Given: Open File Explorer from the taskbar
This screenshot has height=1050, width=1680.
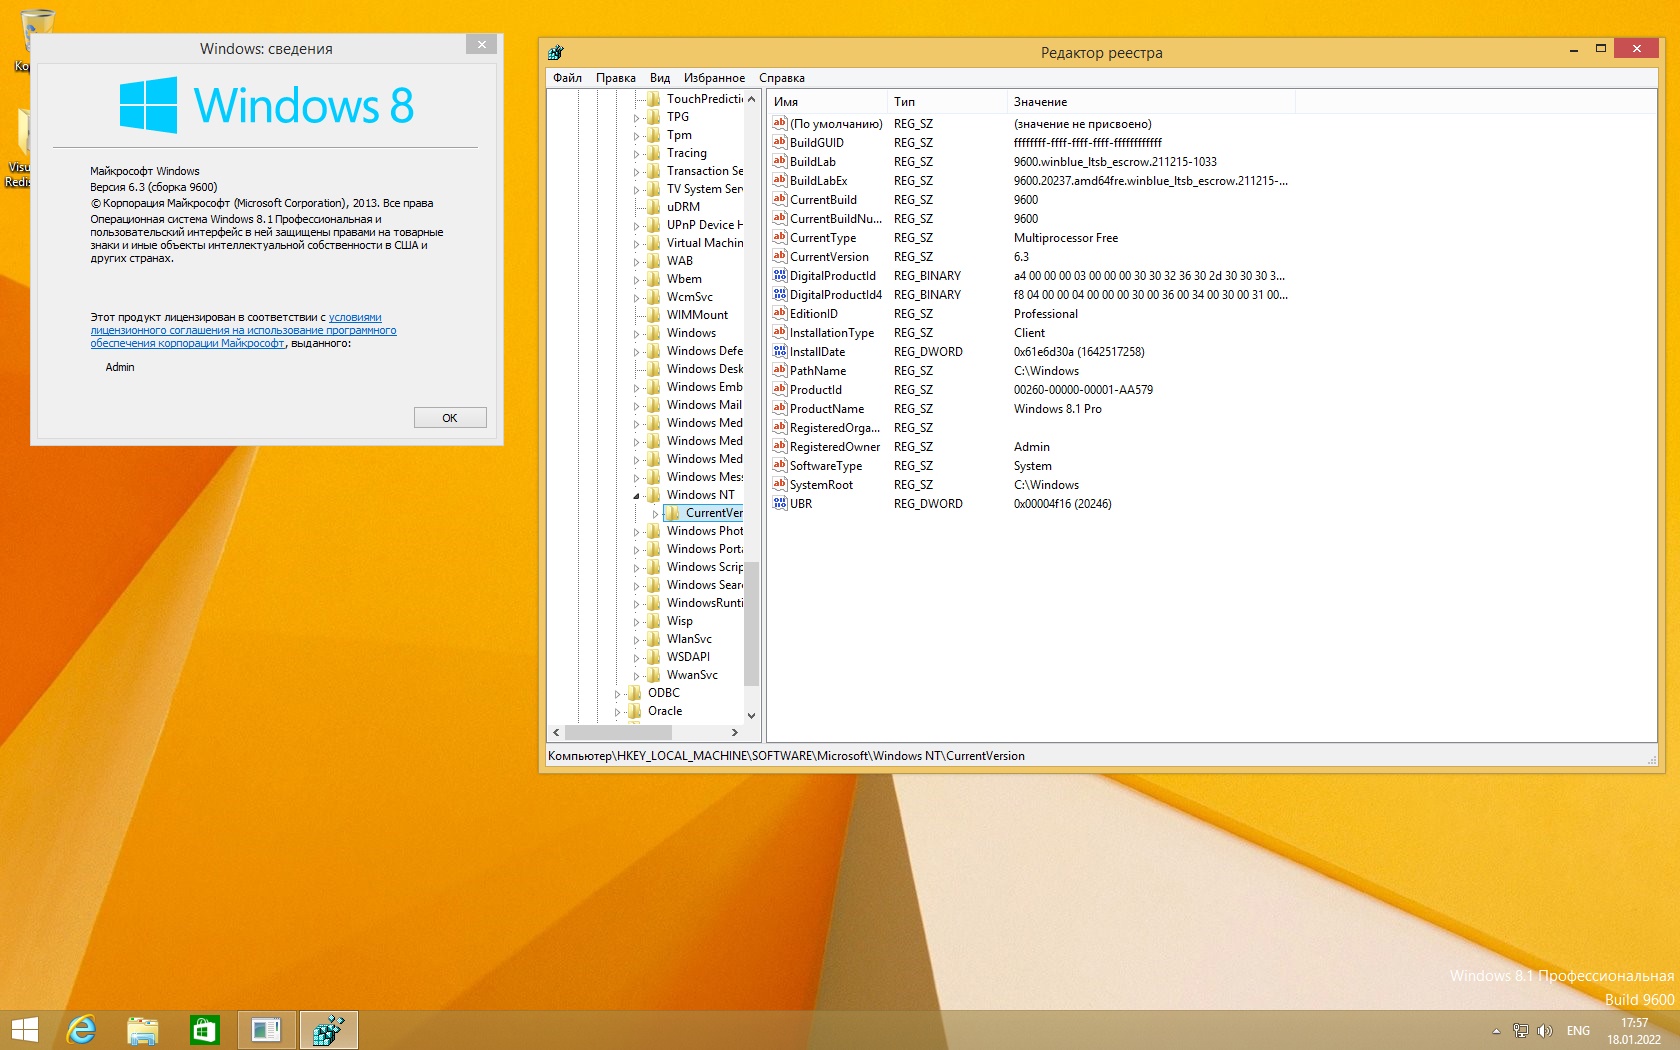Looking at the screenshot, I should pyautogui.click(x=143, y=1029).
